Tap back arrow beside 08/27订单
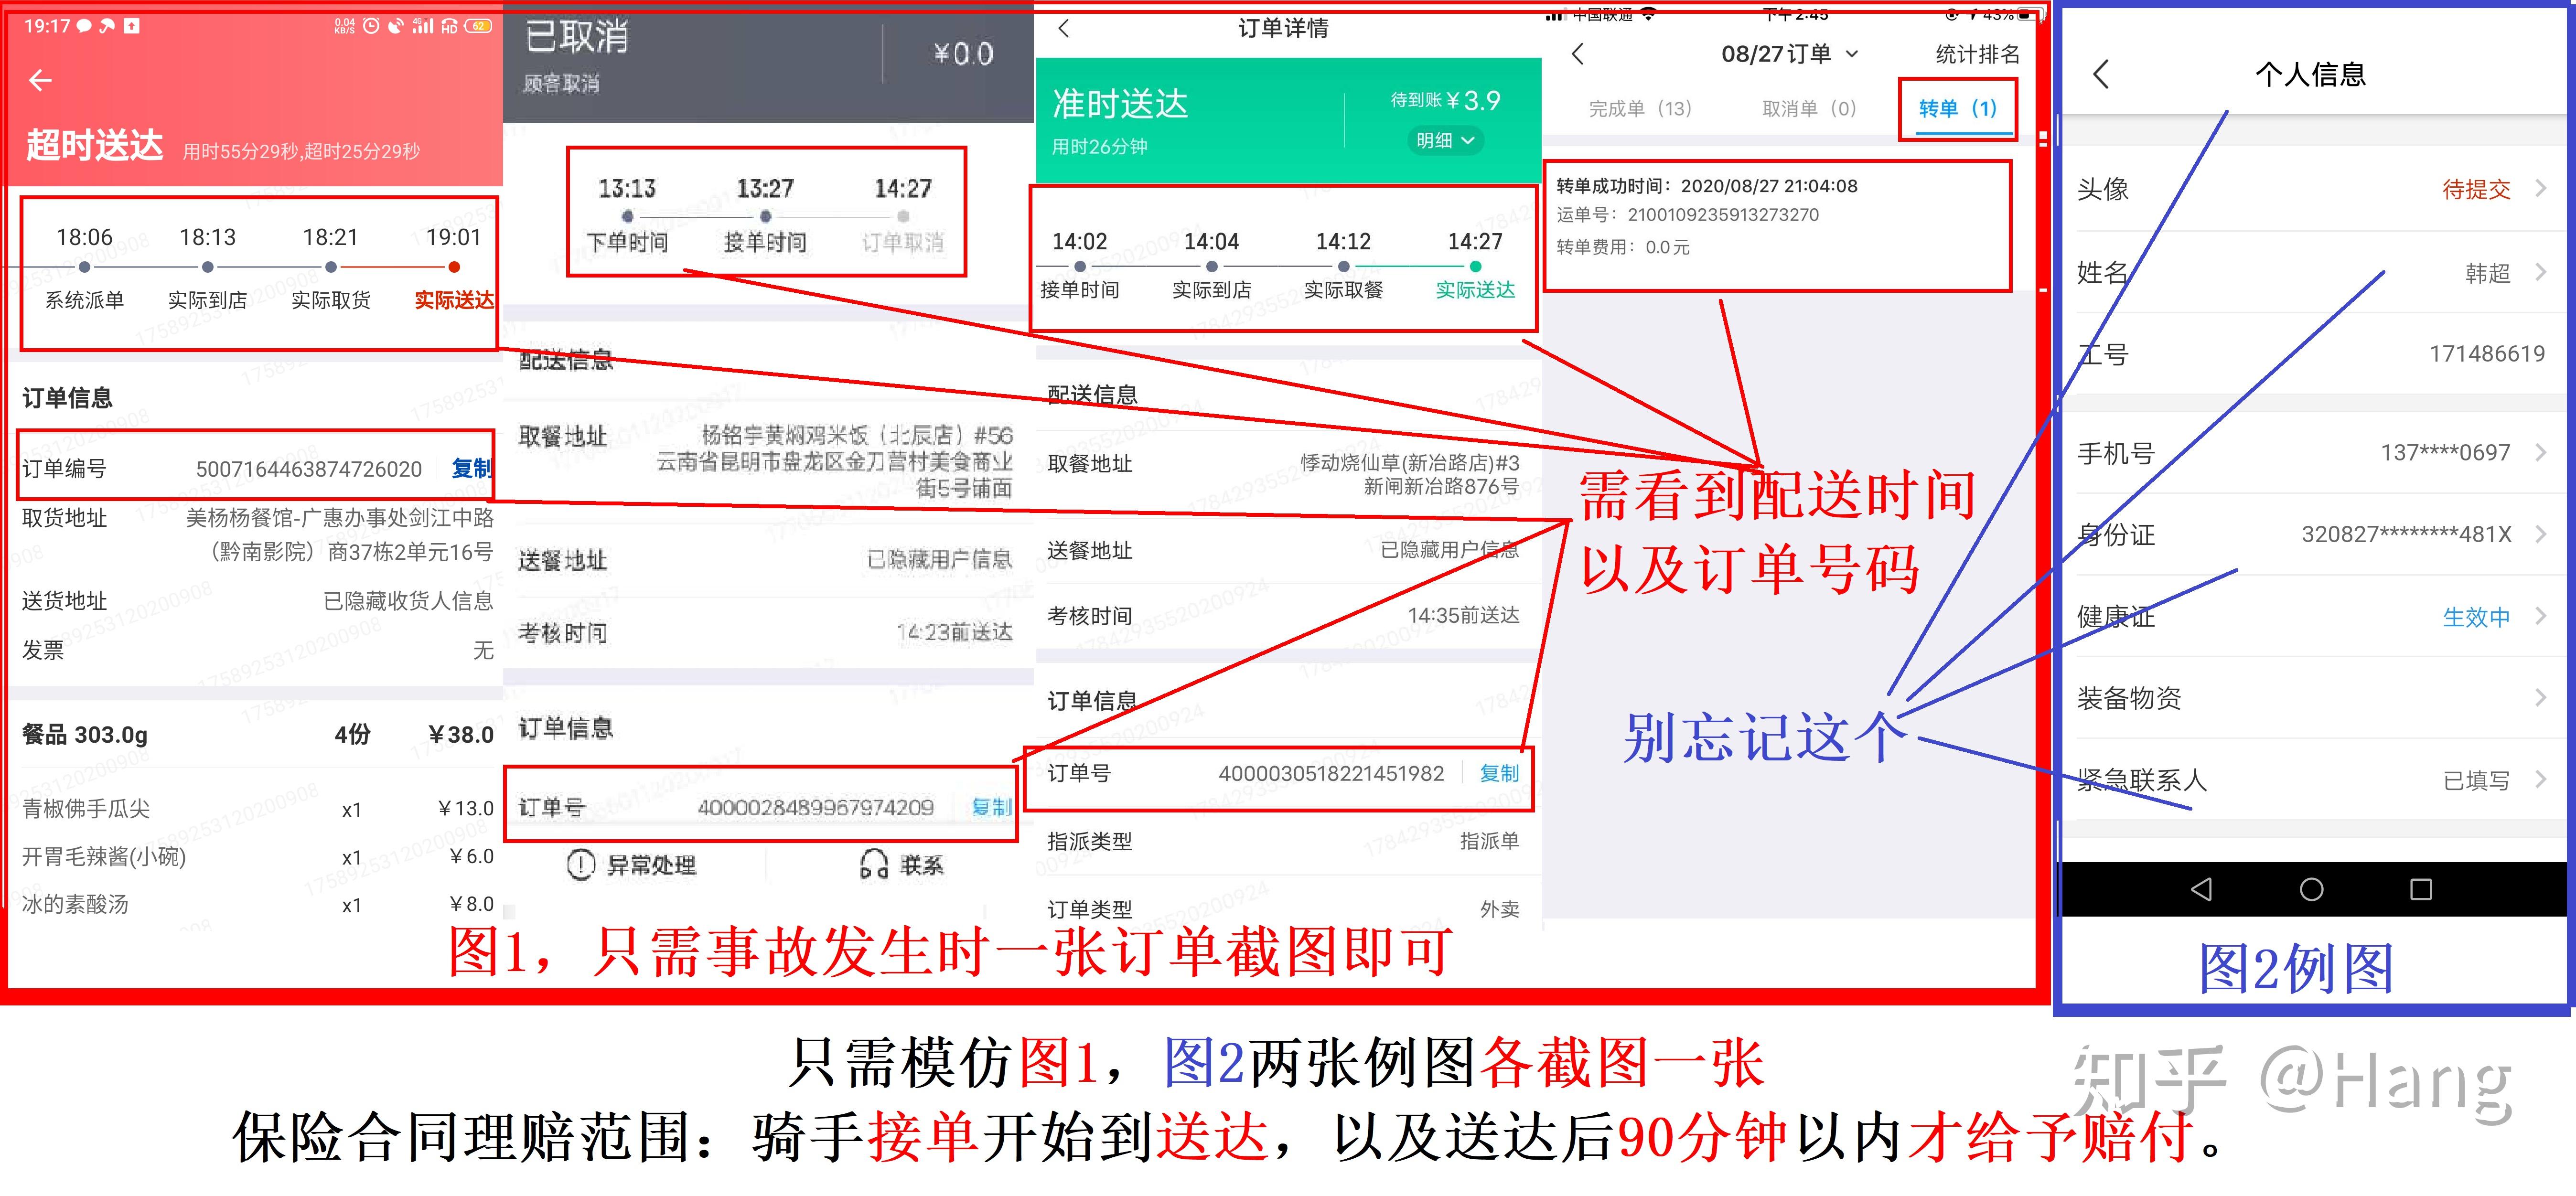This screenshot has width=2576, height=1196. click(x=1577, y=54)
